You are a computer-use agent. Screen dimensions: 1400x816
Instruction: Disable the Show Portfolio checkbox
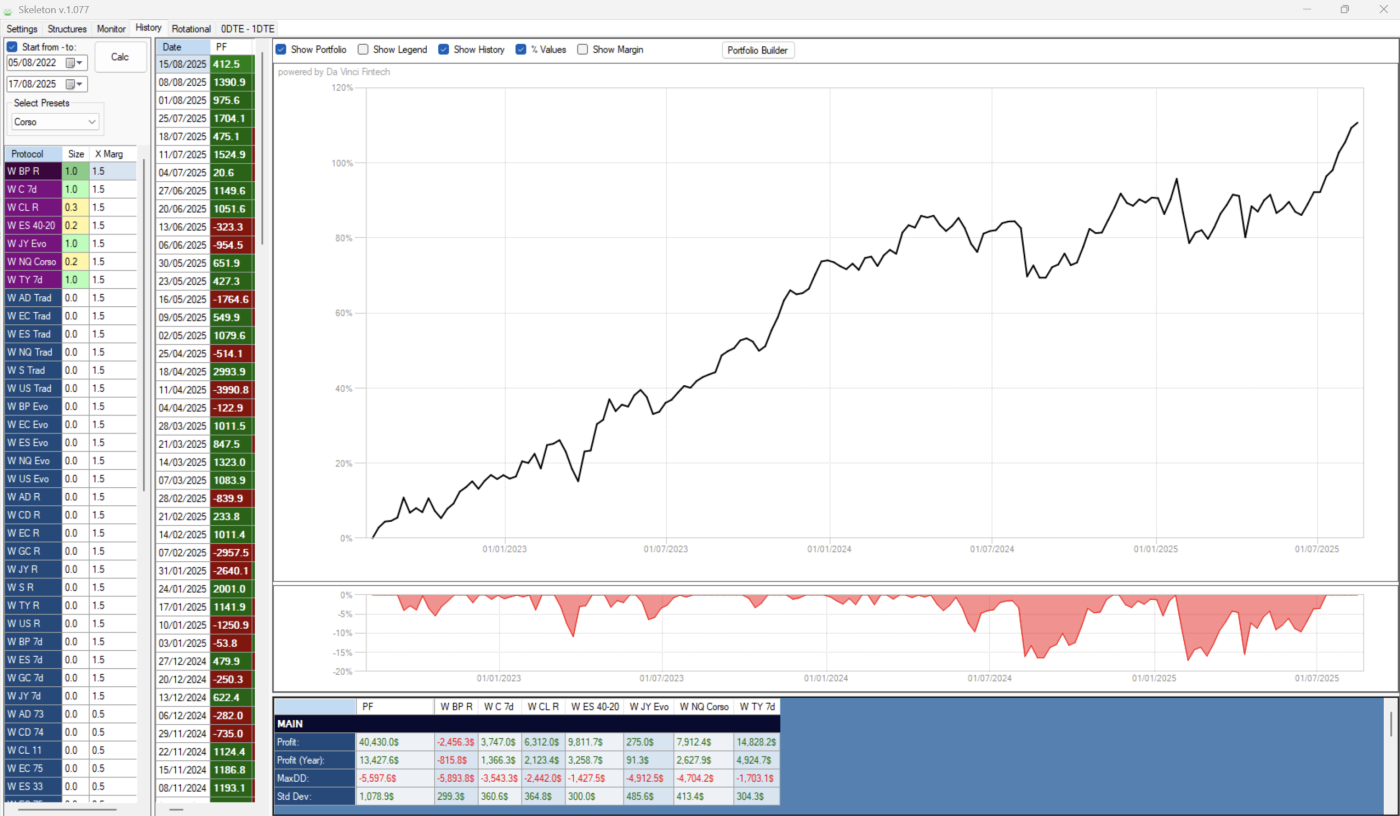coord(281,49)
